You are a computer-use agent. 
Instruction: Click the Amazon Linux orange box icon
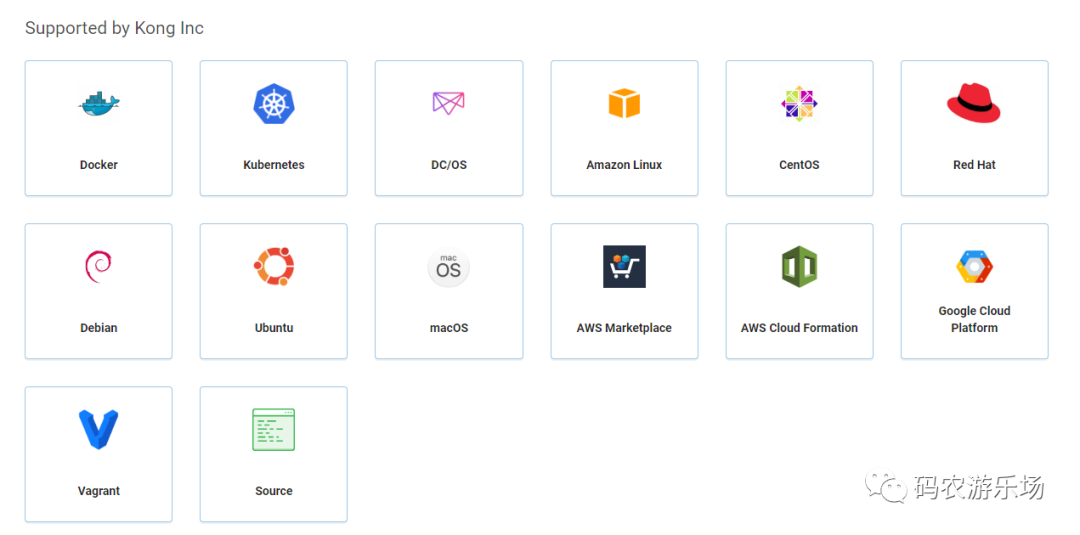tap(624, 103)
